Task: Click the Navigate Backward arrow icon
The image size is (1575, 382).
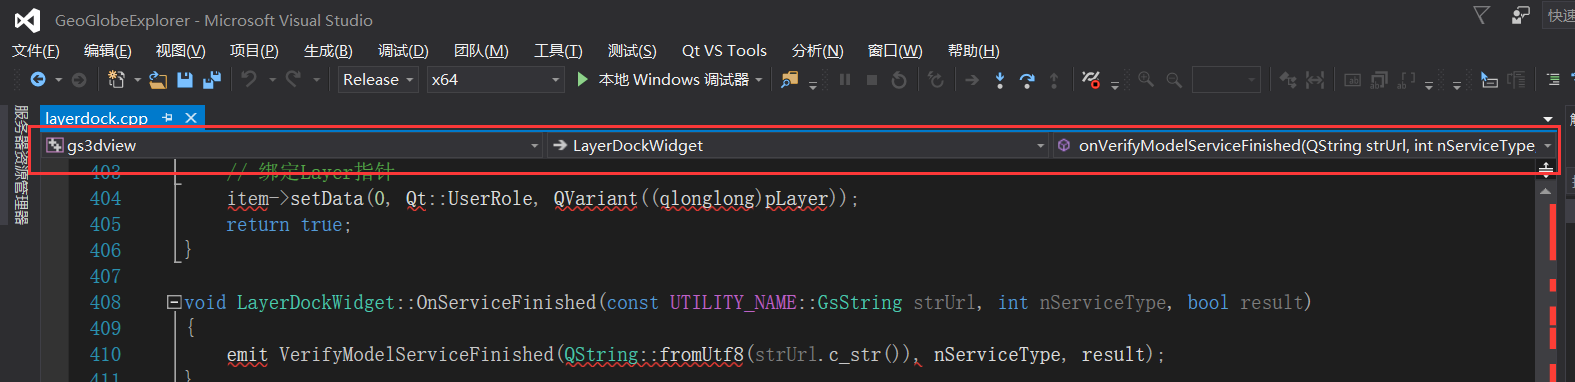Action: (x=38, y=80)
